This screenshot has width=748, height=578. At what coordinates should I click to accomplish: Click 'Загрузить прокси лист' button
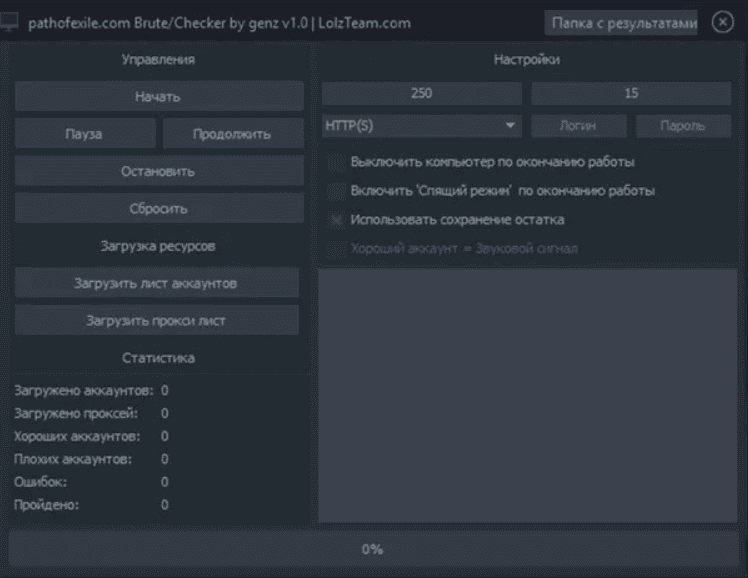click(x=156, y=320)
